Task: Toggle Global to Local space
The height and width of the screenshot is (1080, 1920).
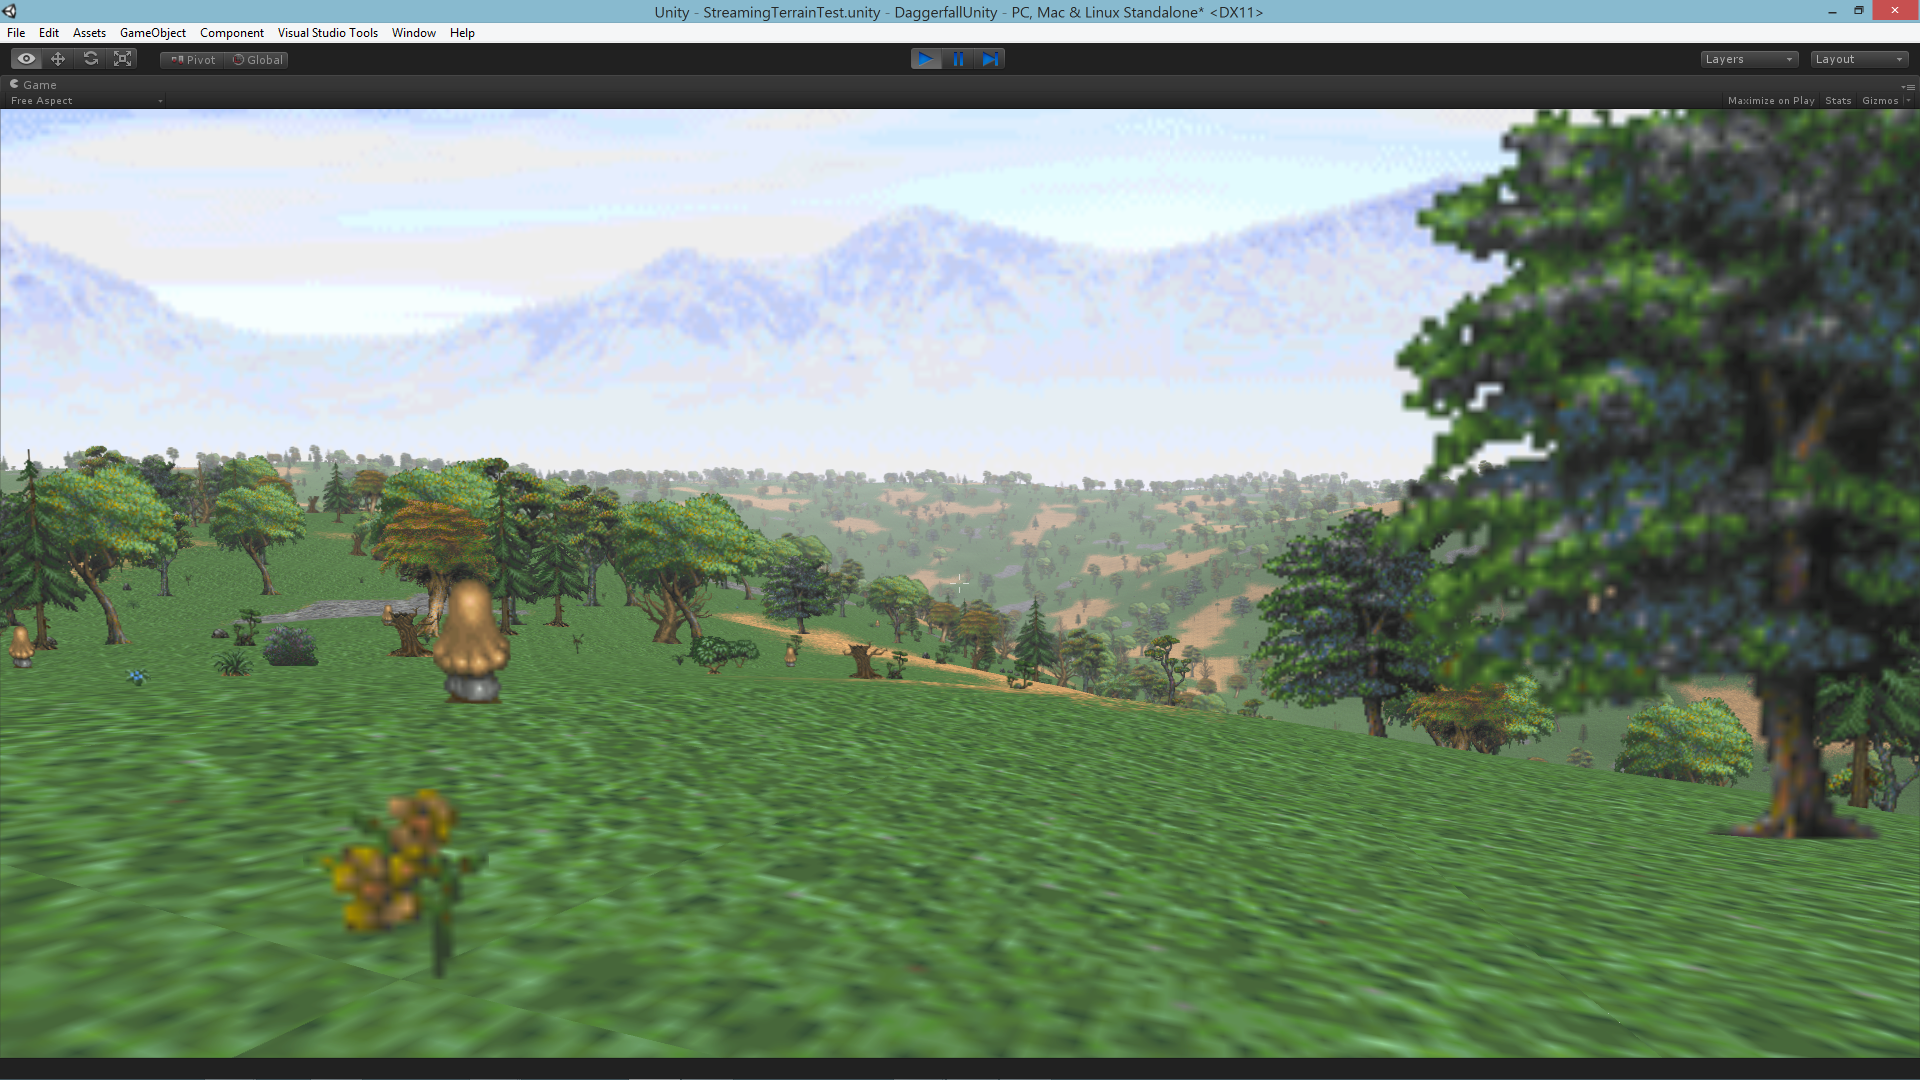Action: pos(258,58)
